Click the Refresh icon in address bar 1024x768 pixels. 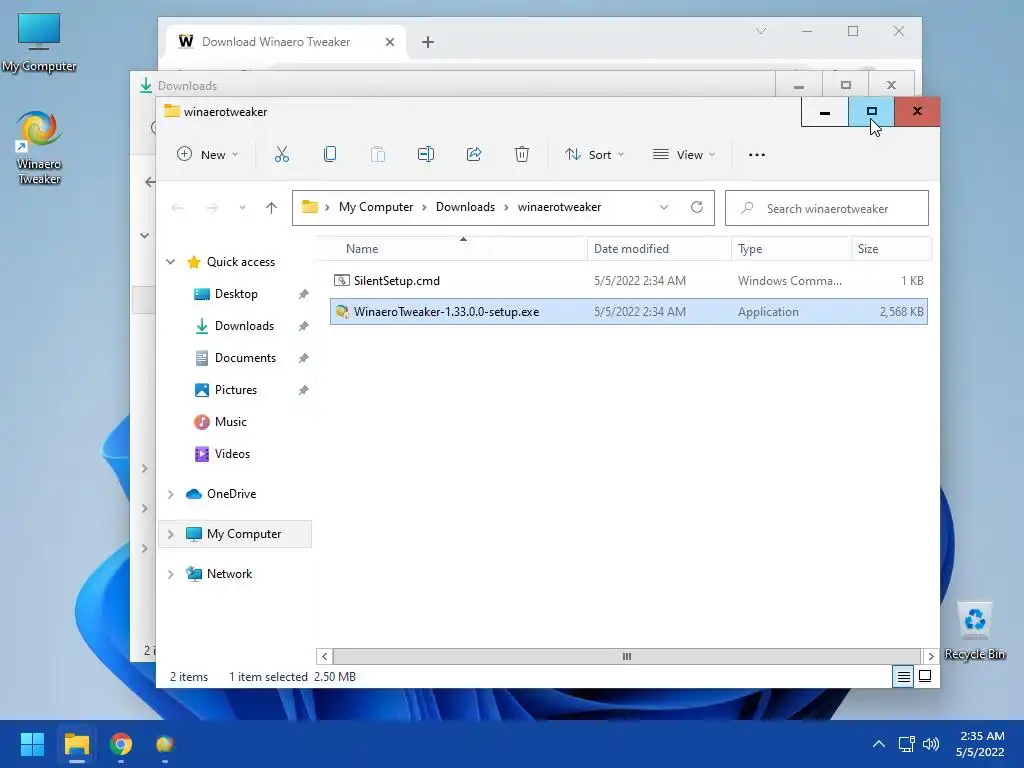click(697, 207)
